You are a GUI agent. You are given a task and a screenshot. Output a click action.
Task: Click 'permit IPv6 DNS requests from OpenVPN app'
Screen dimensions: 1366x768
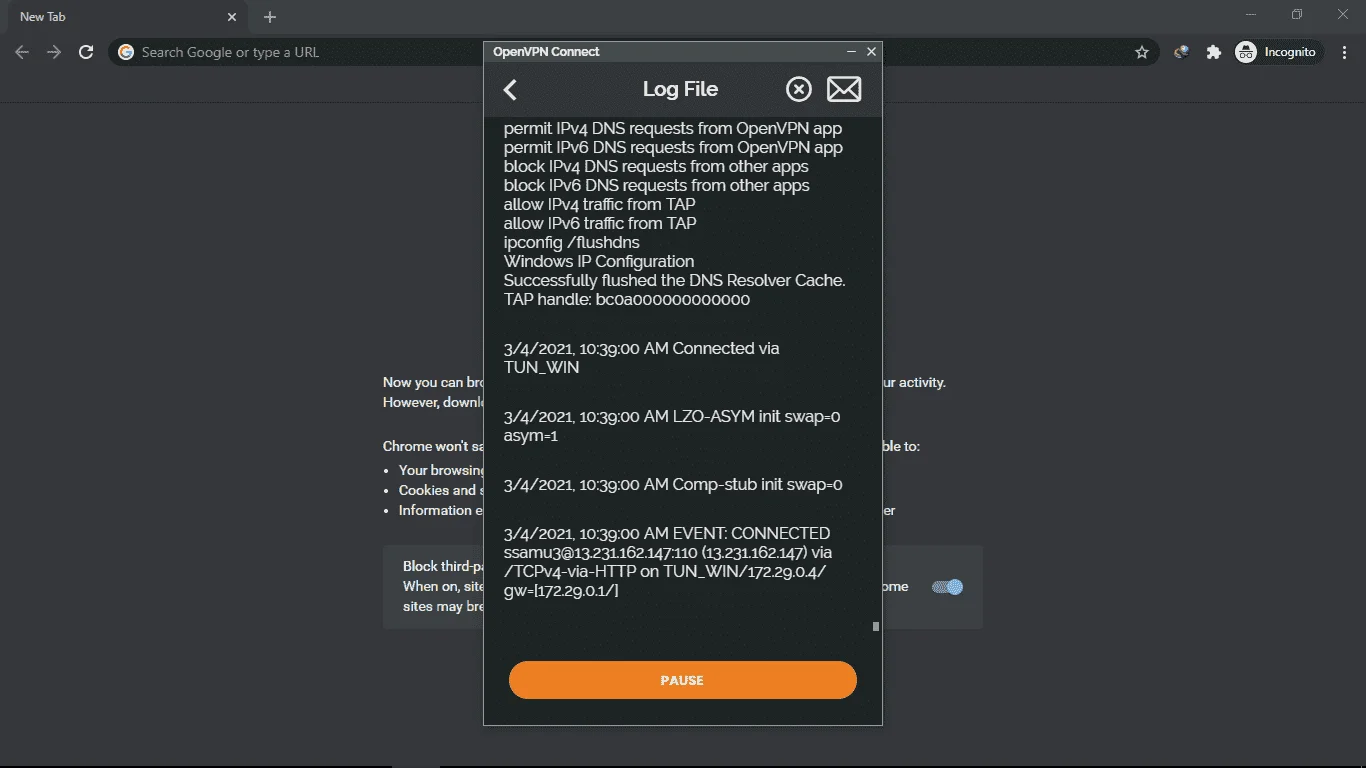point(673,147)
